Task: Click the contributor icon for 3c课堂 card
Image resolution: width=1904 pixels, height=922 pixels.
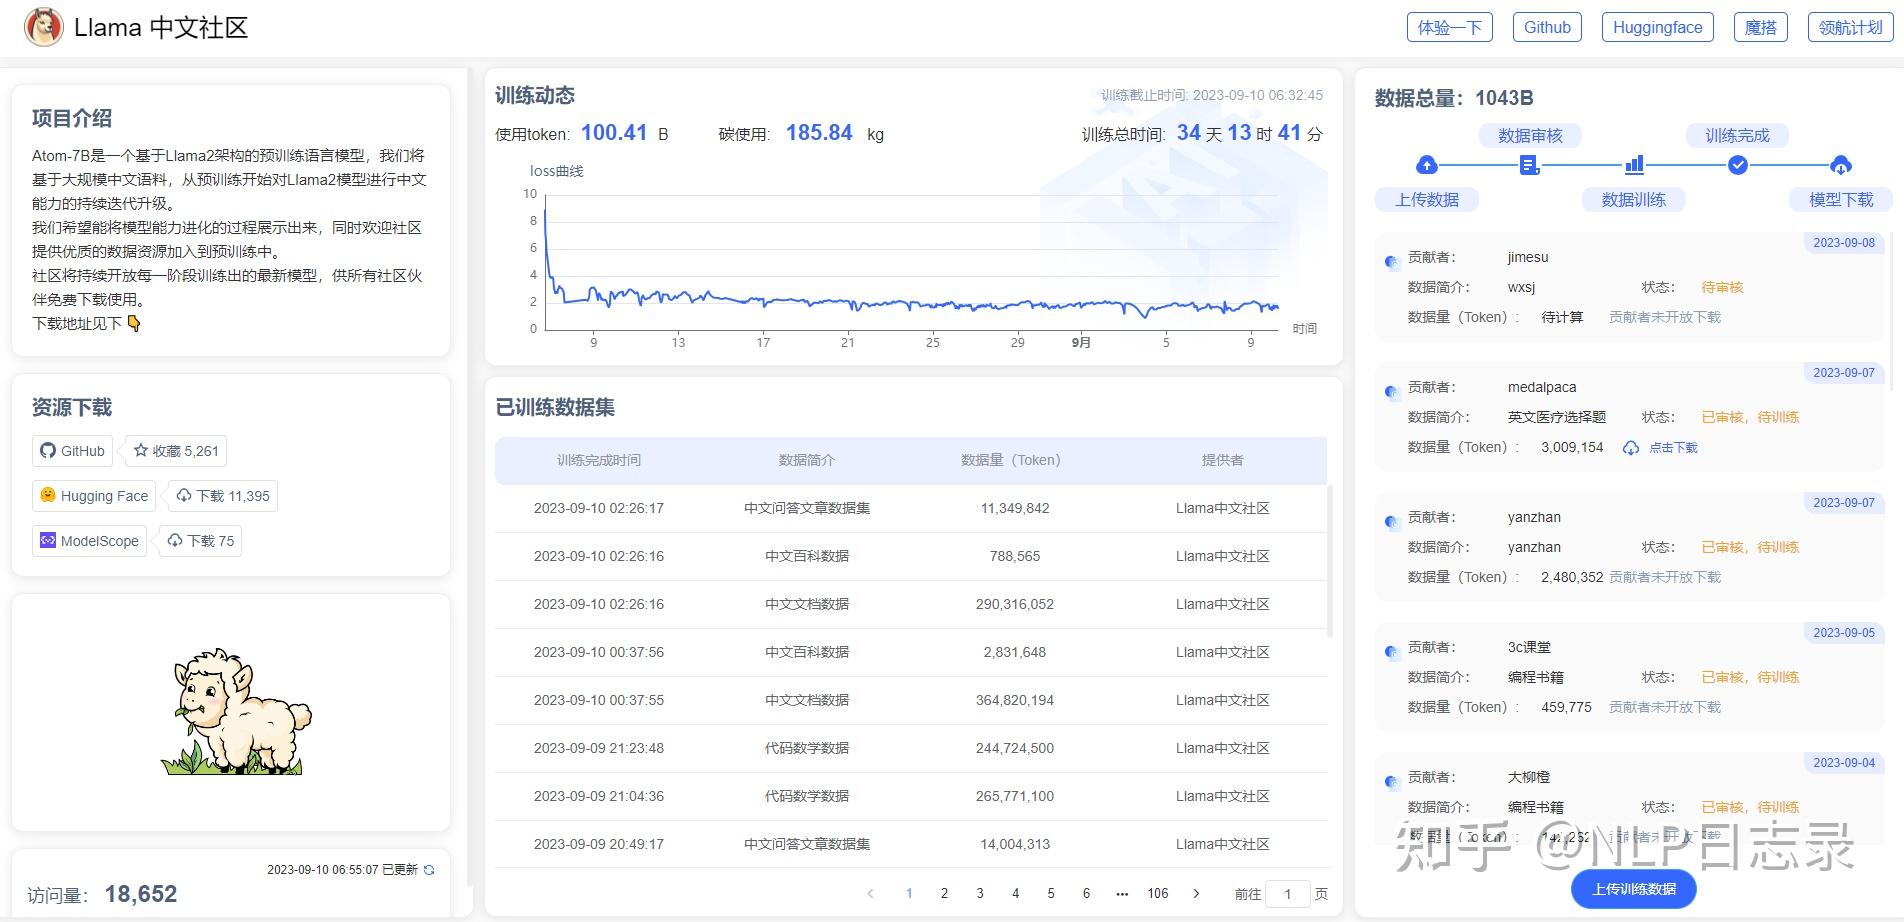Action: click(1391, 652)
